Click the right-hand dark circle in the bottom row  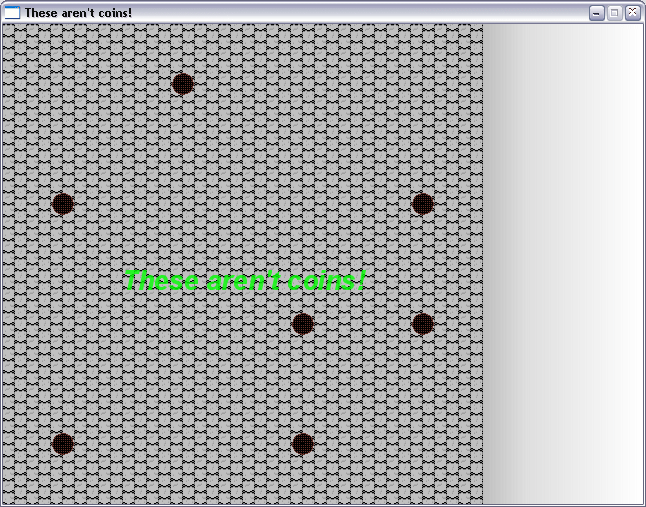303,444
